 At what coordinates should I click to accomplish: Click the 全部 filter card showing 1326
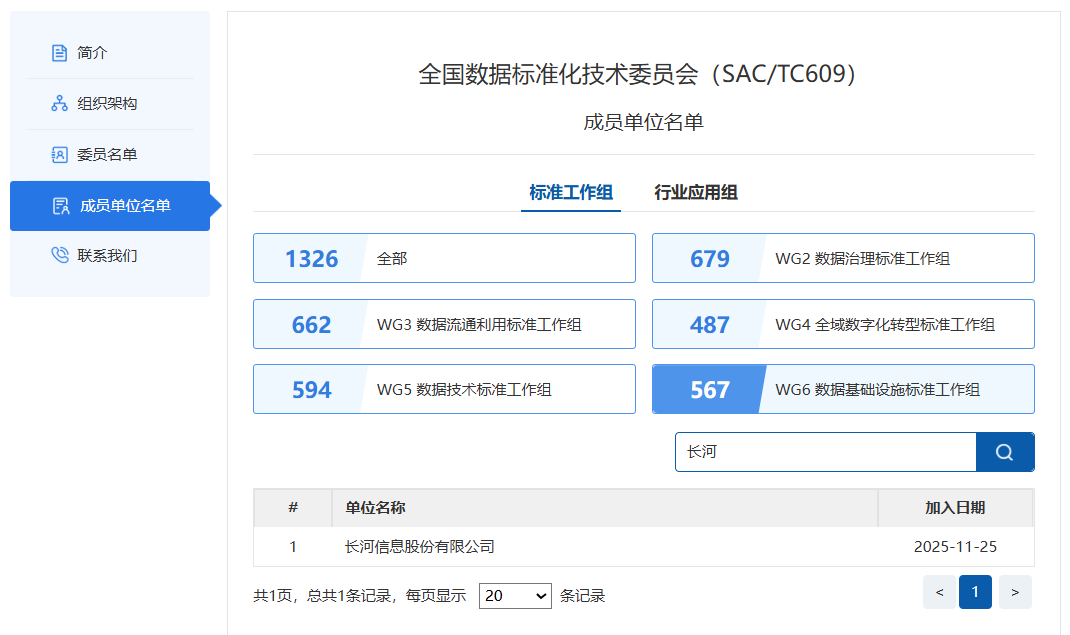[444, 258]
